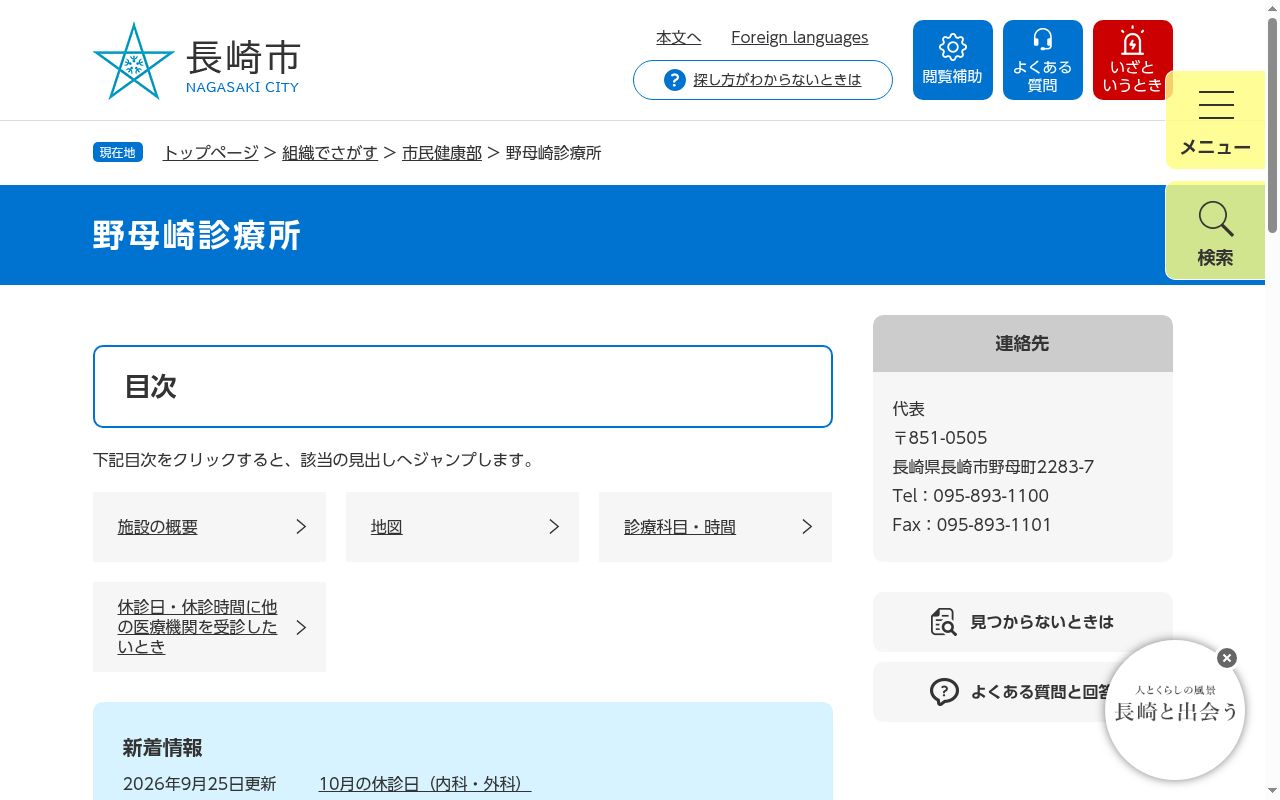The height and width of the screenshot is (800, 1280).
Task: Open the yellow メニュー hamburger menu
Action: 1215,120
